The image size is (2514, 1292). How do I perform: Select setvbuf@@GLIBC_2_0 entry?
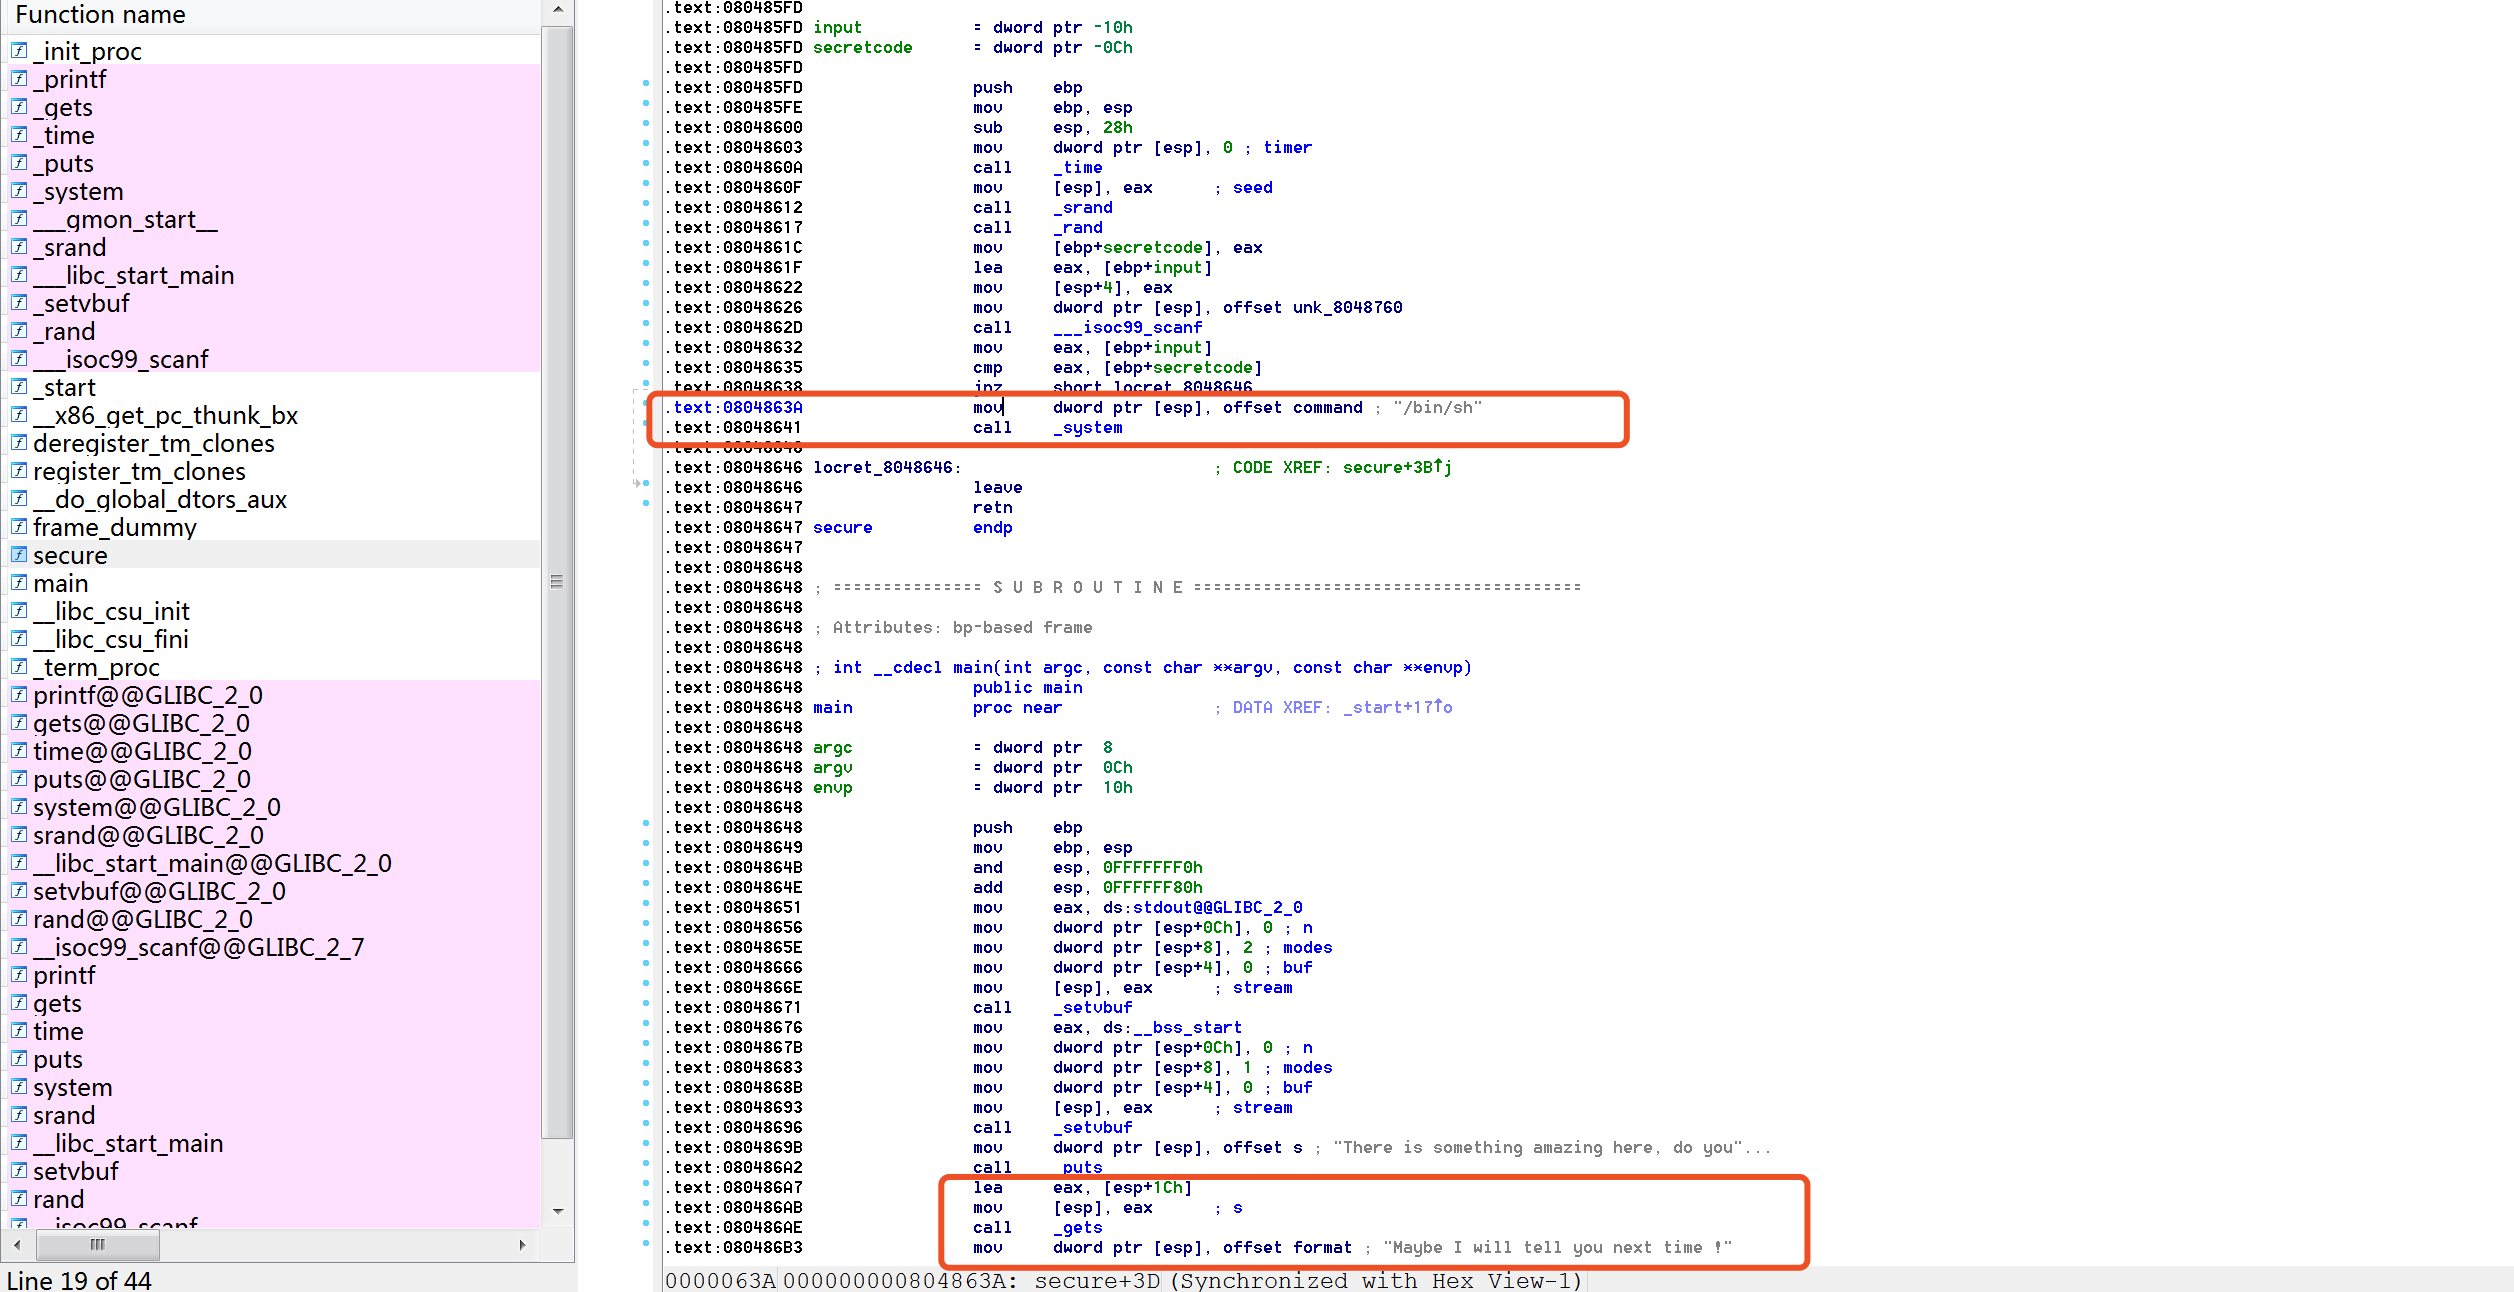pos(159,891)
